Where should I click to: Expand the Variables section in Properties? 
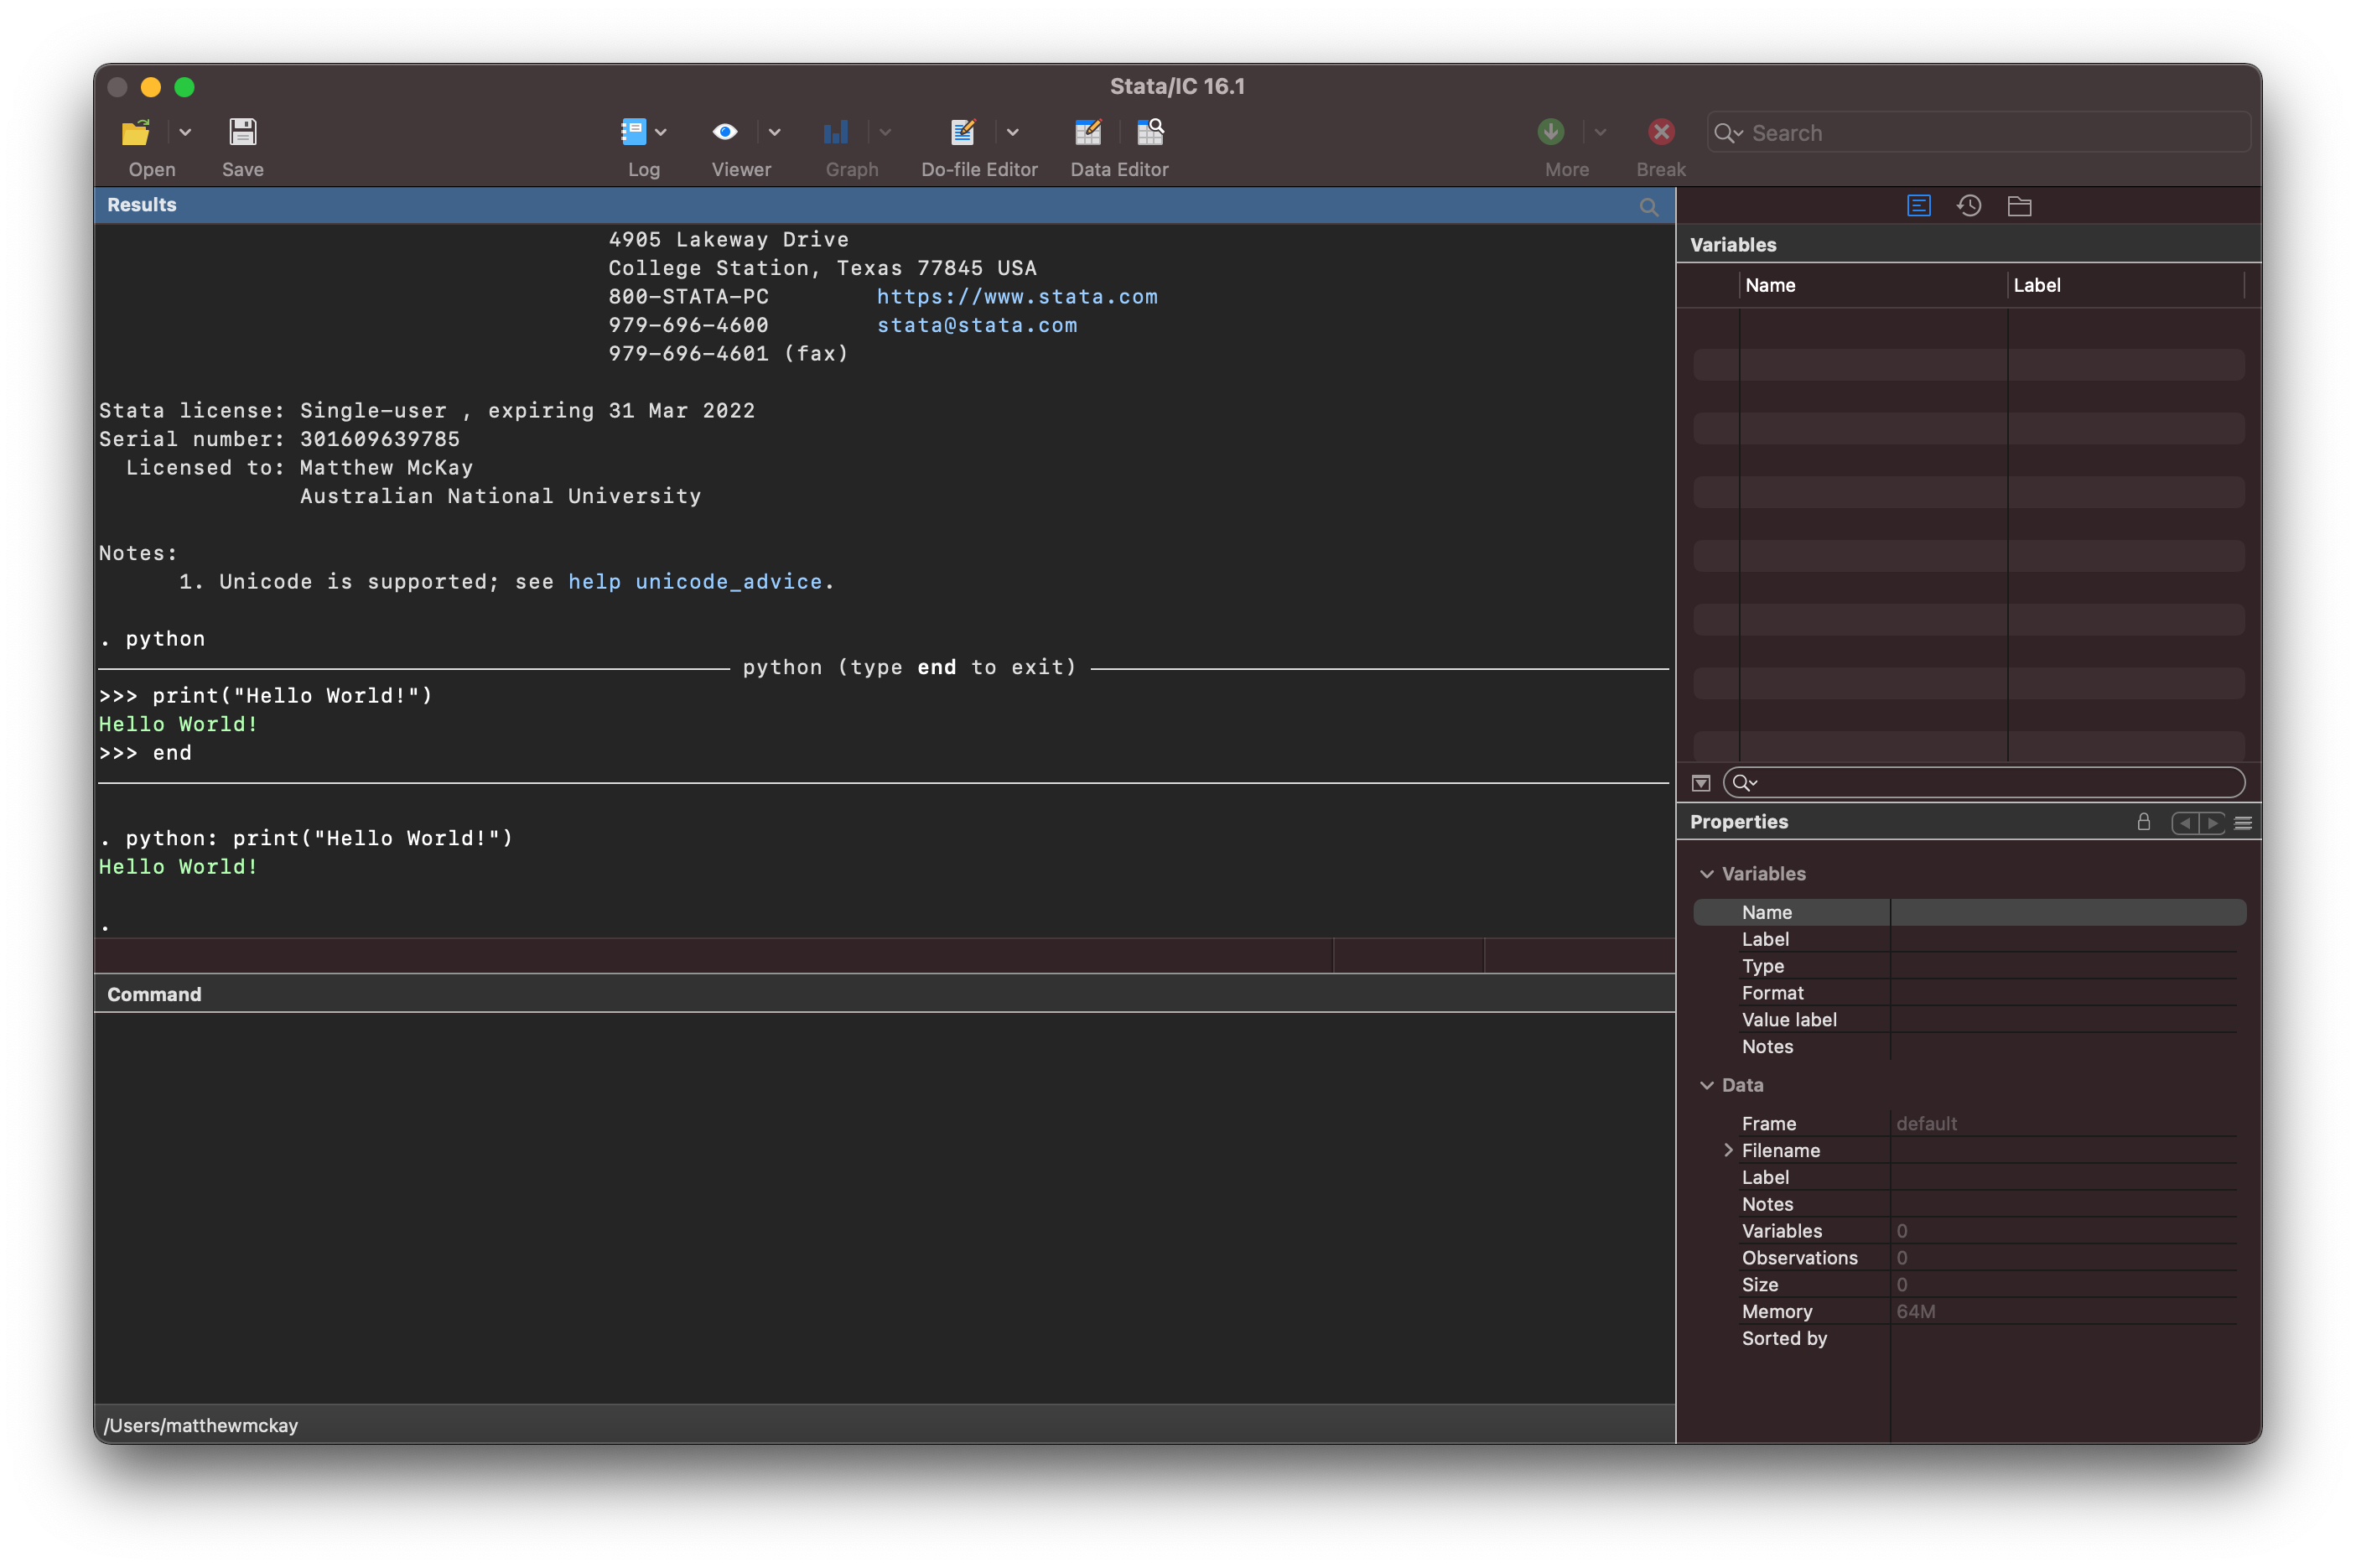point(1707,871)
